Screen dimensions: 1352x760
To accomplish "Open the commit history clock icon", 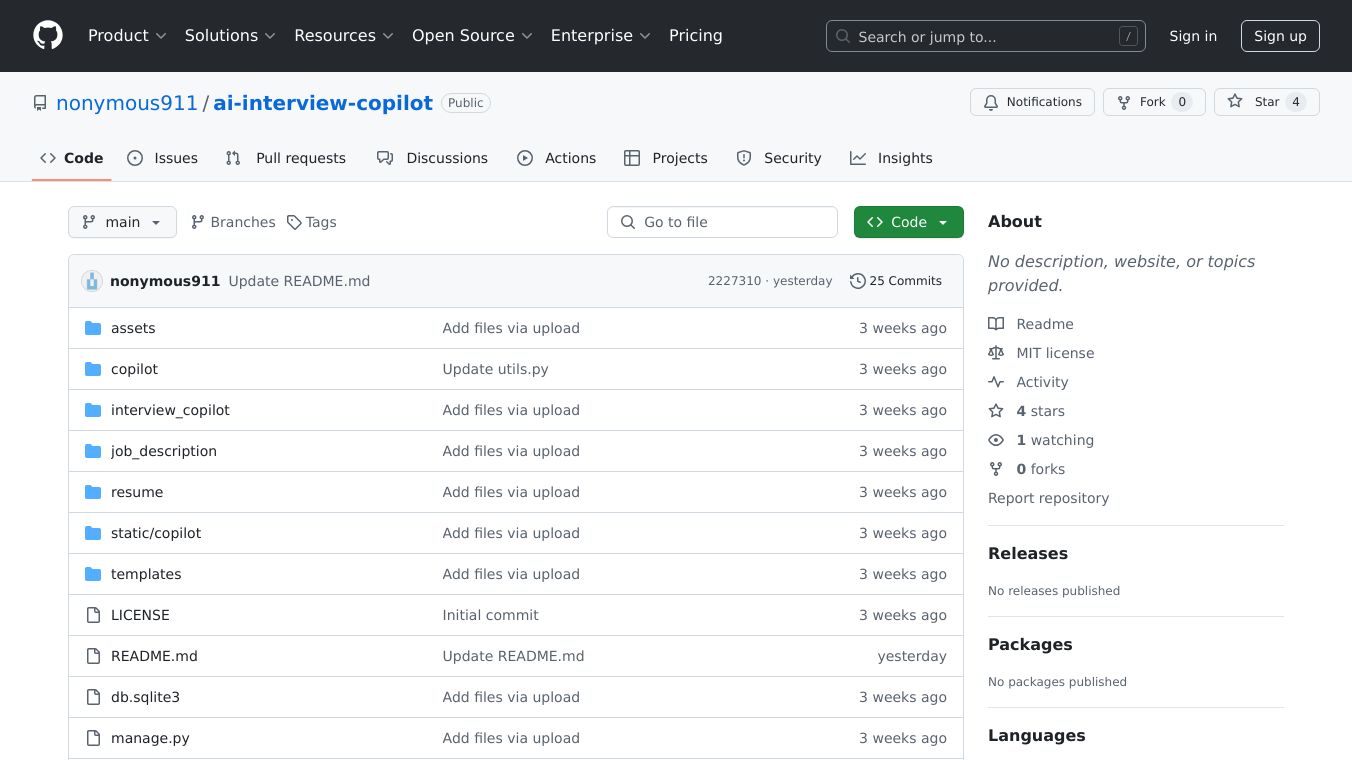I will 857,281.
